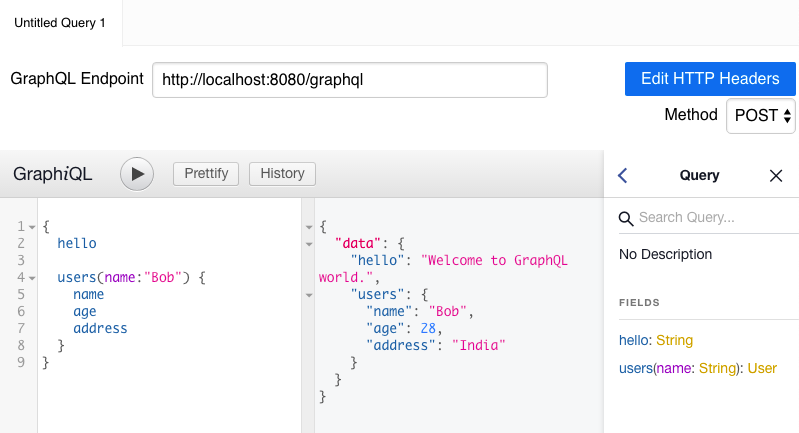The height and width of the screenshot is (433, 799).
Task: Click the Prettify button
Action: coord(206,174)
